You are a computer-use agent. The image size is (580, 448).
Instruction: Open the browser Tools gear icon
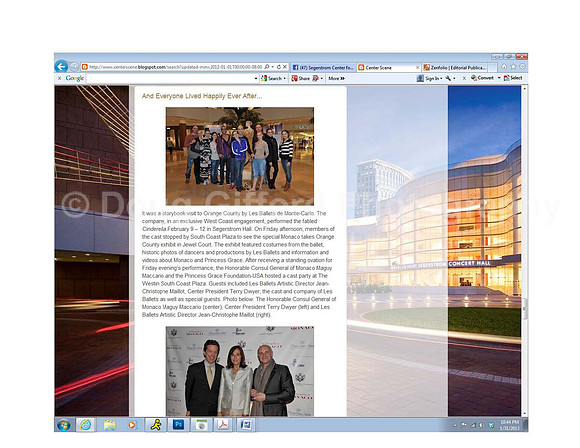522,67
